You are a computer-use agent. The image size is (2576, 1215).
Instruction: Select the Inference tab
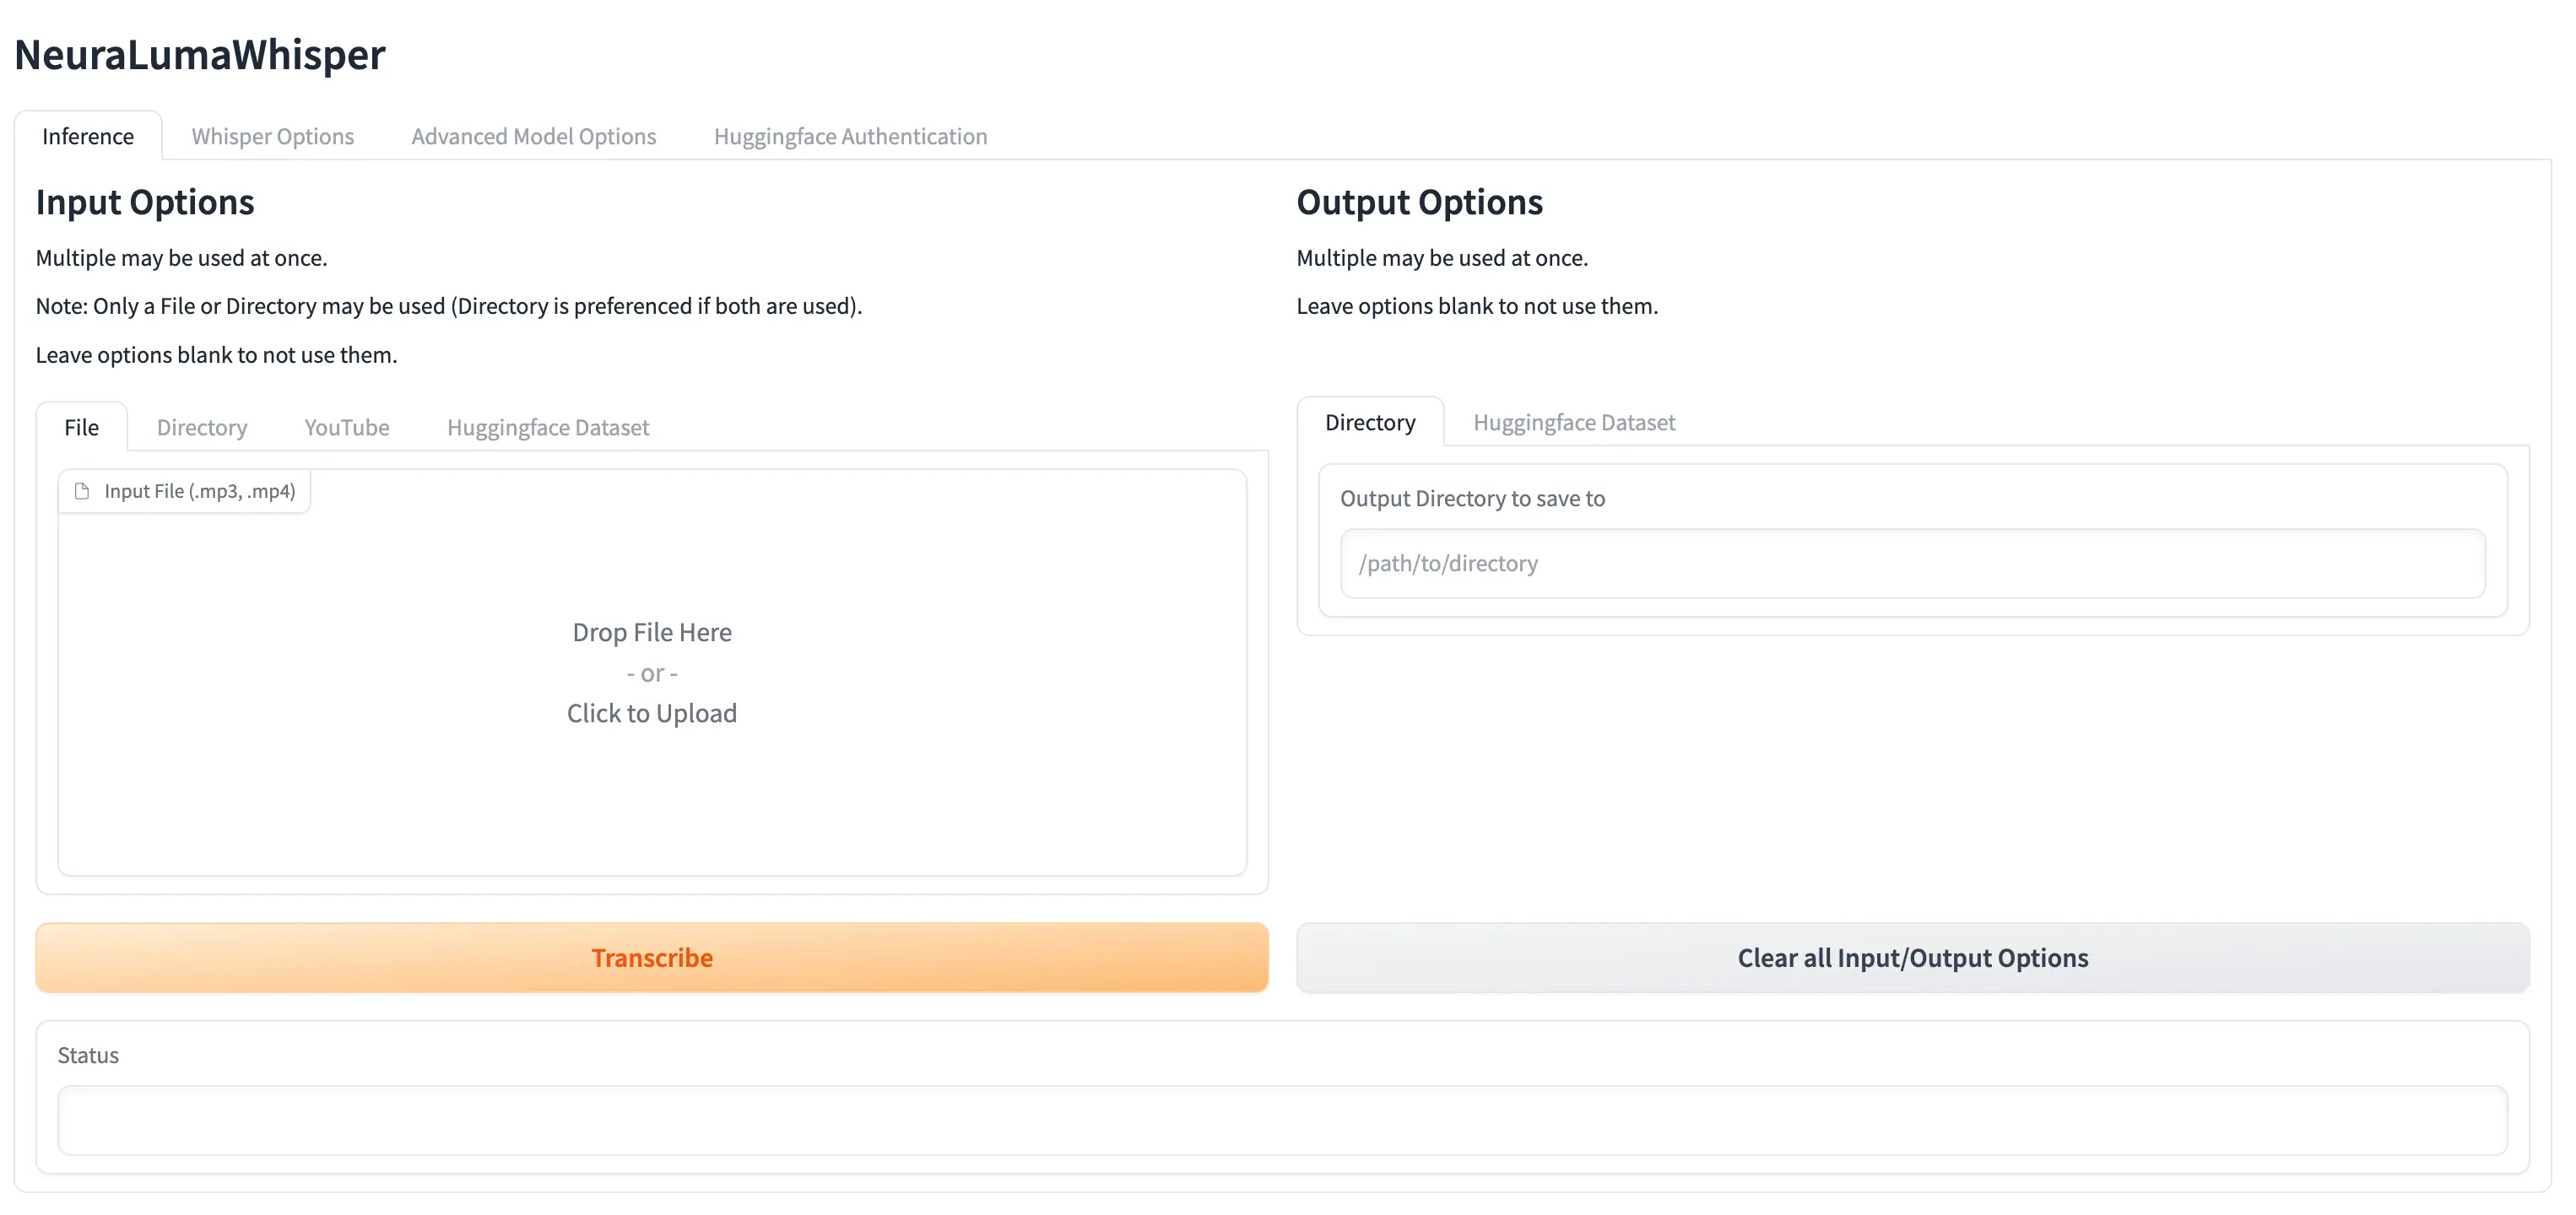point(88,136)
